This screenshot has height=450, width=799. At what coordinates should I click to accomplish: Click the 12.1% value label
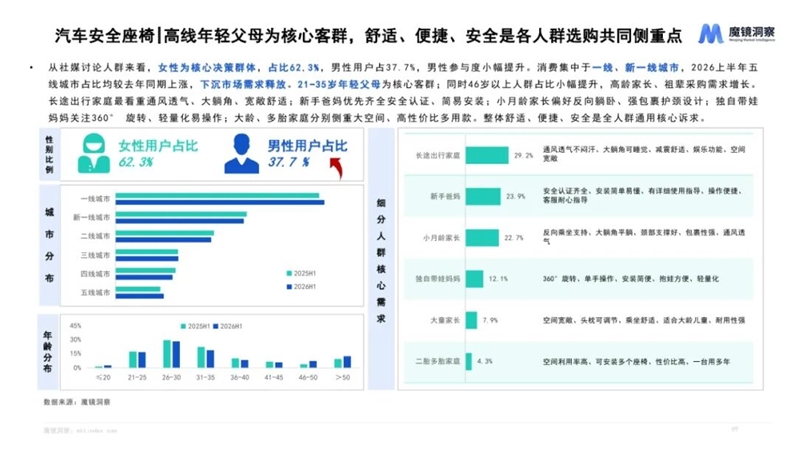(x=498, y=279)
